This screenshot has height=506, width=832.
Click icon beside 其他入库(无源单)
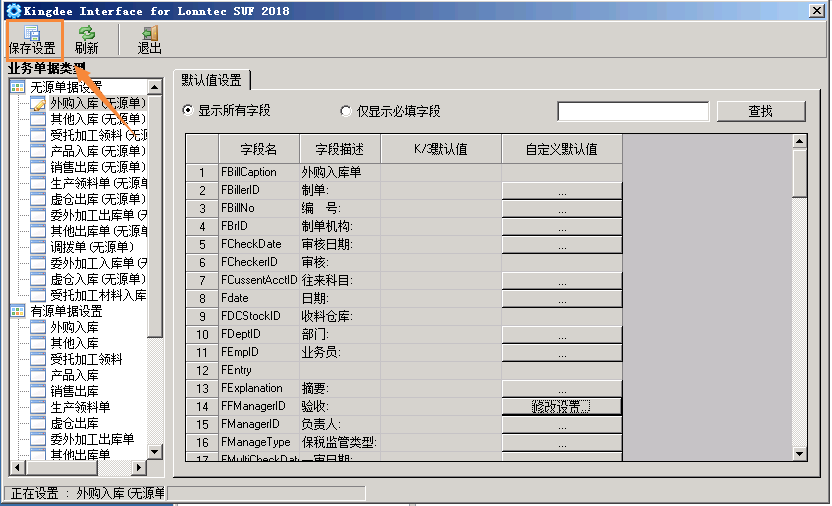38,119
